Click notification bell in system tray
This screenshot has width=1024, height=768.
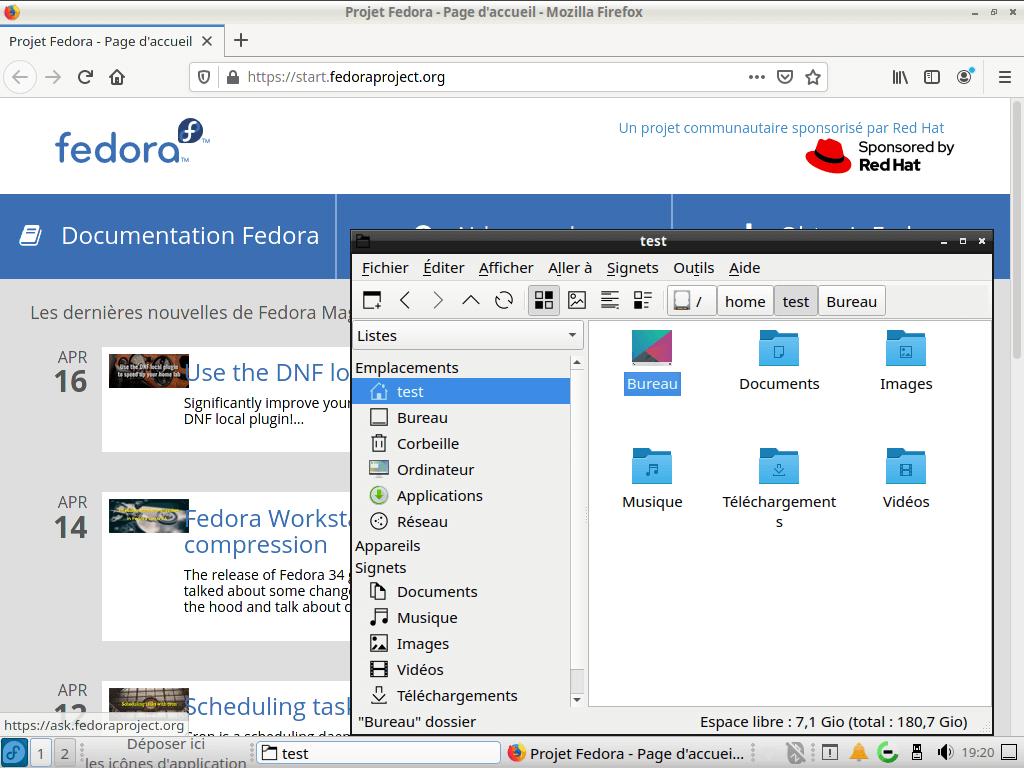point(859,753)
